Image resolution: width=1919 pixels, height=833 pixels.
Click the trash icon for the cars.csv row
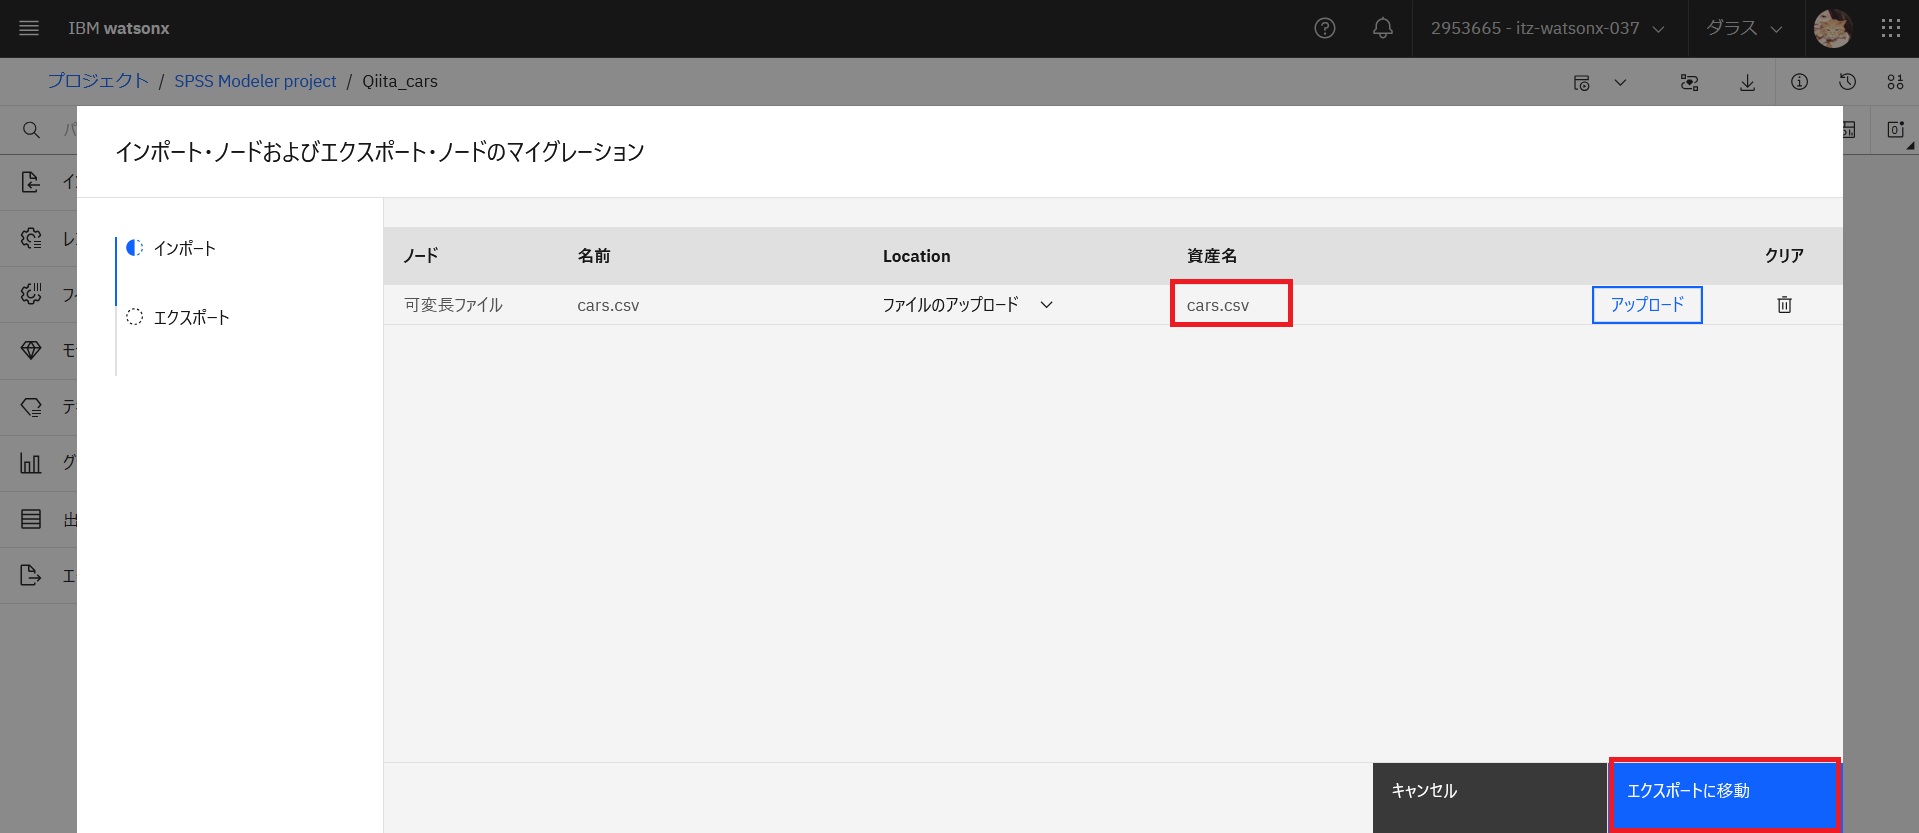1784,305
